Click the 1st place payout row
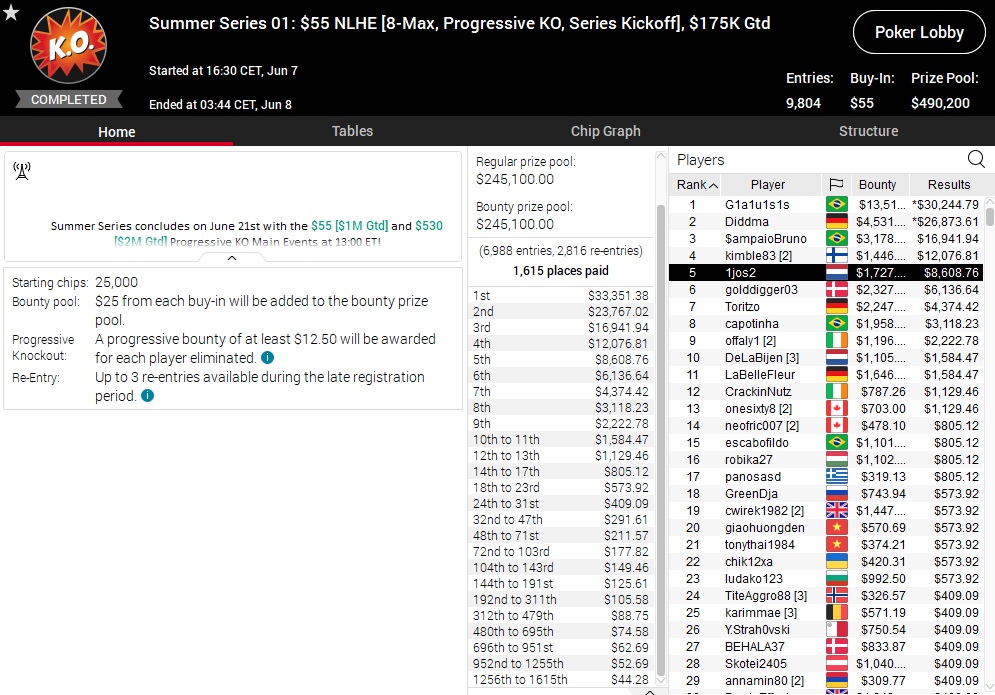This screenshot has width=995, height=695. 561,296
